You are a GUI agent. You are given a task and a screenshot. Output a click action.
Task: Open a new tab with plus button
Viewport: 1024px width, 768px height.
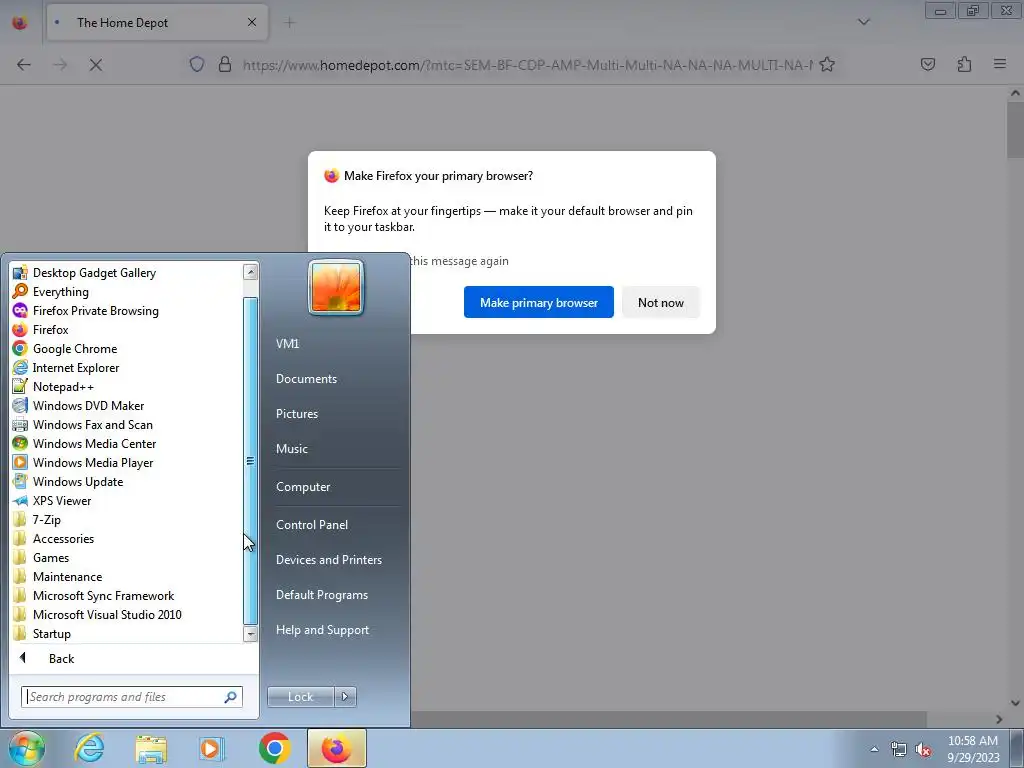pos(290,23)
